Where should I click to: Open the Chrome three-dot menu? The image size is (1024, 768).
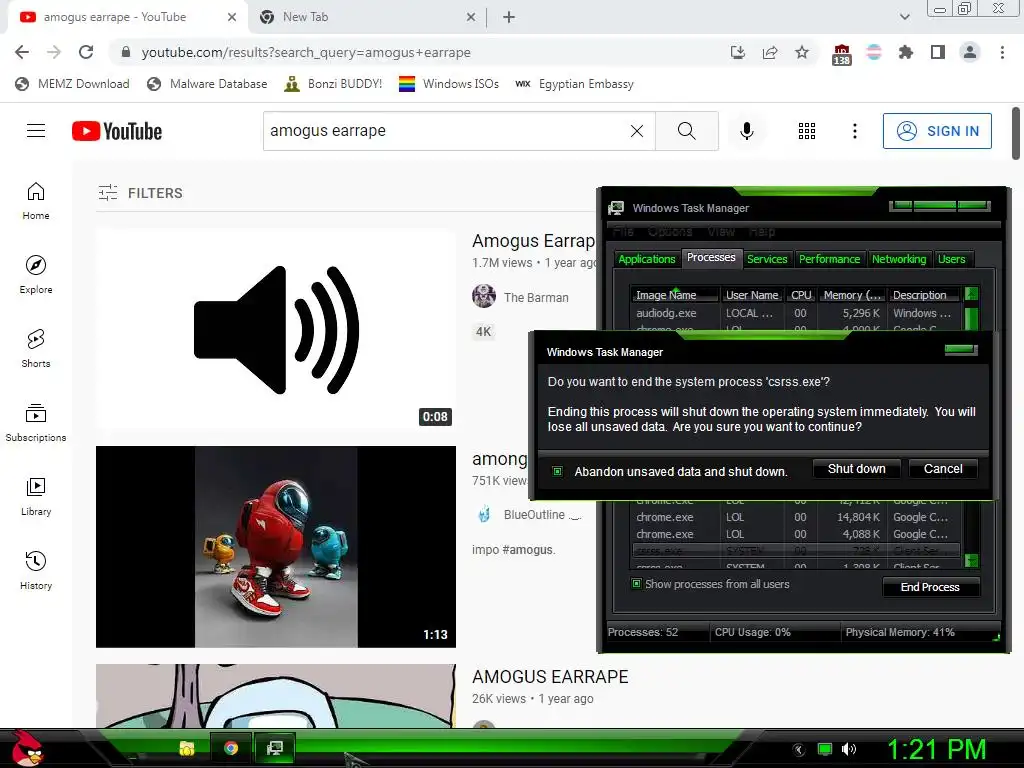click(1002, 52)
